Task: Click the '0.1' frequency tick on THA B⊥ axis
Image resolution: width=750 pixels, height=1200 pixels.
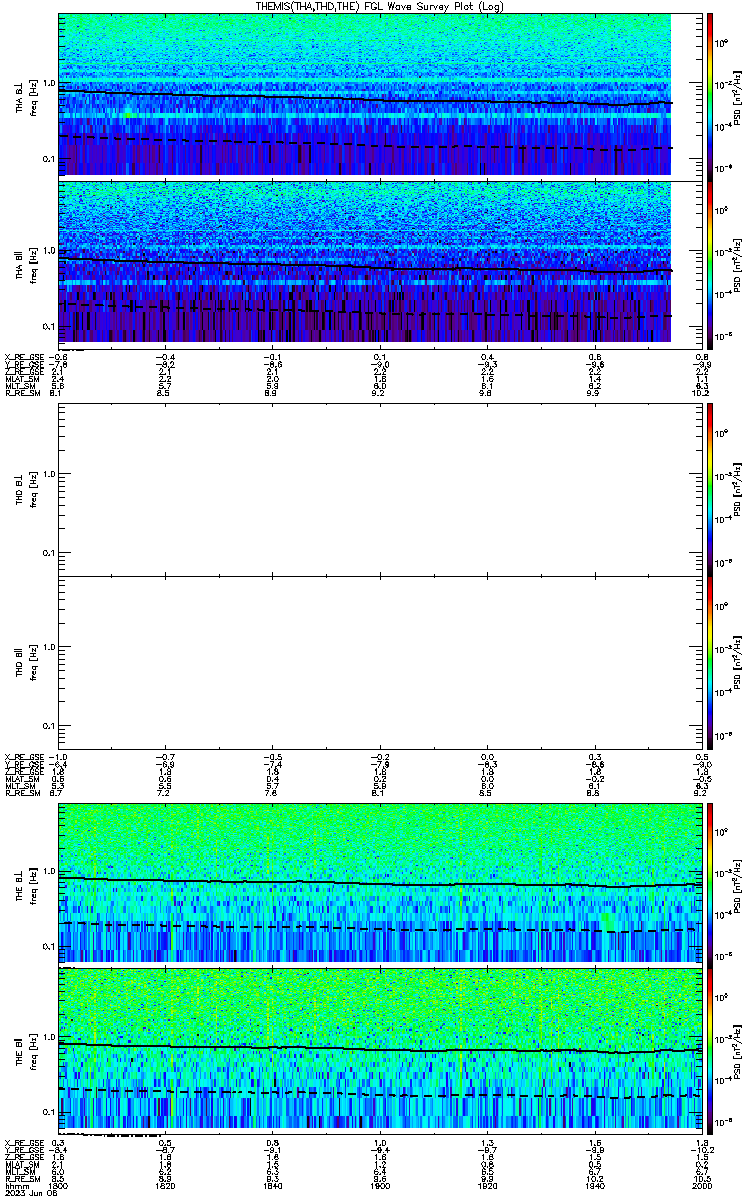Action: [x=50, y=158]
